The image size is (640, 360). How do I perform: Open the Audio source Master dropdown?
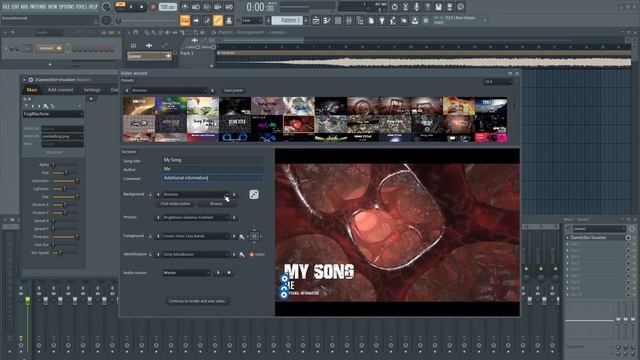[x=187, y=273]
